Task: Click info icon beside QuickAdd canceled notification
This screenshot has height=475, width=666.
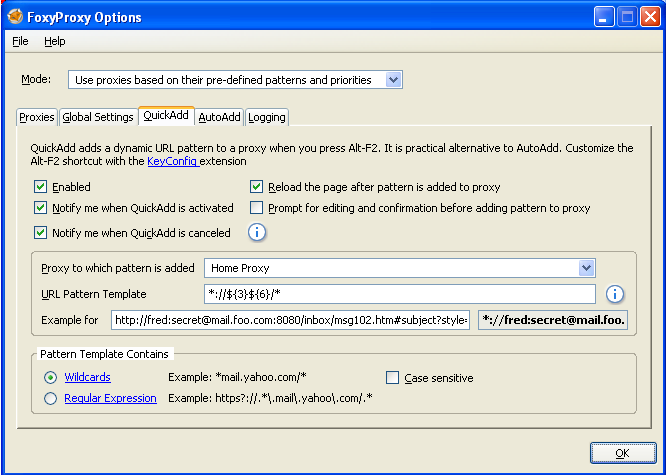Action: [257, 232]
